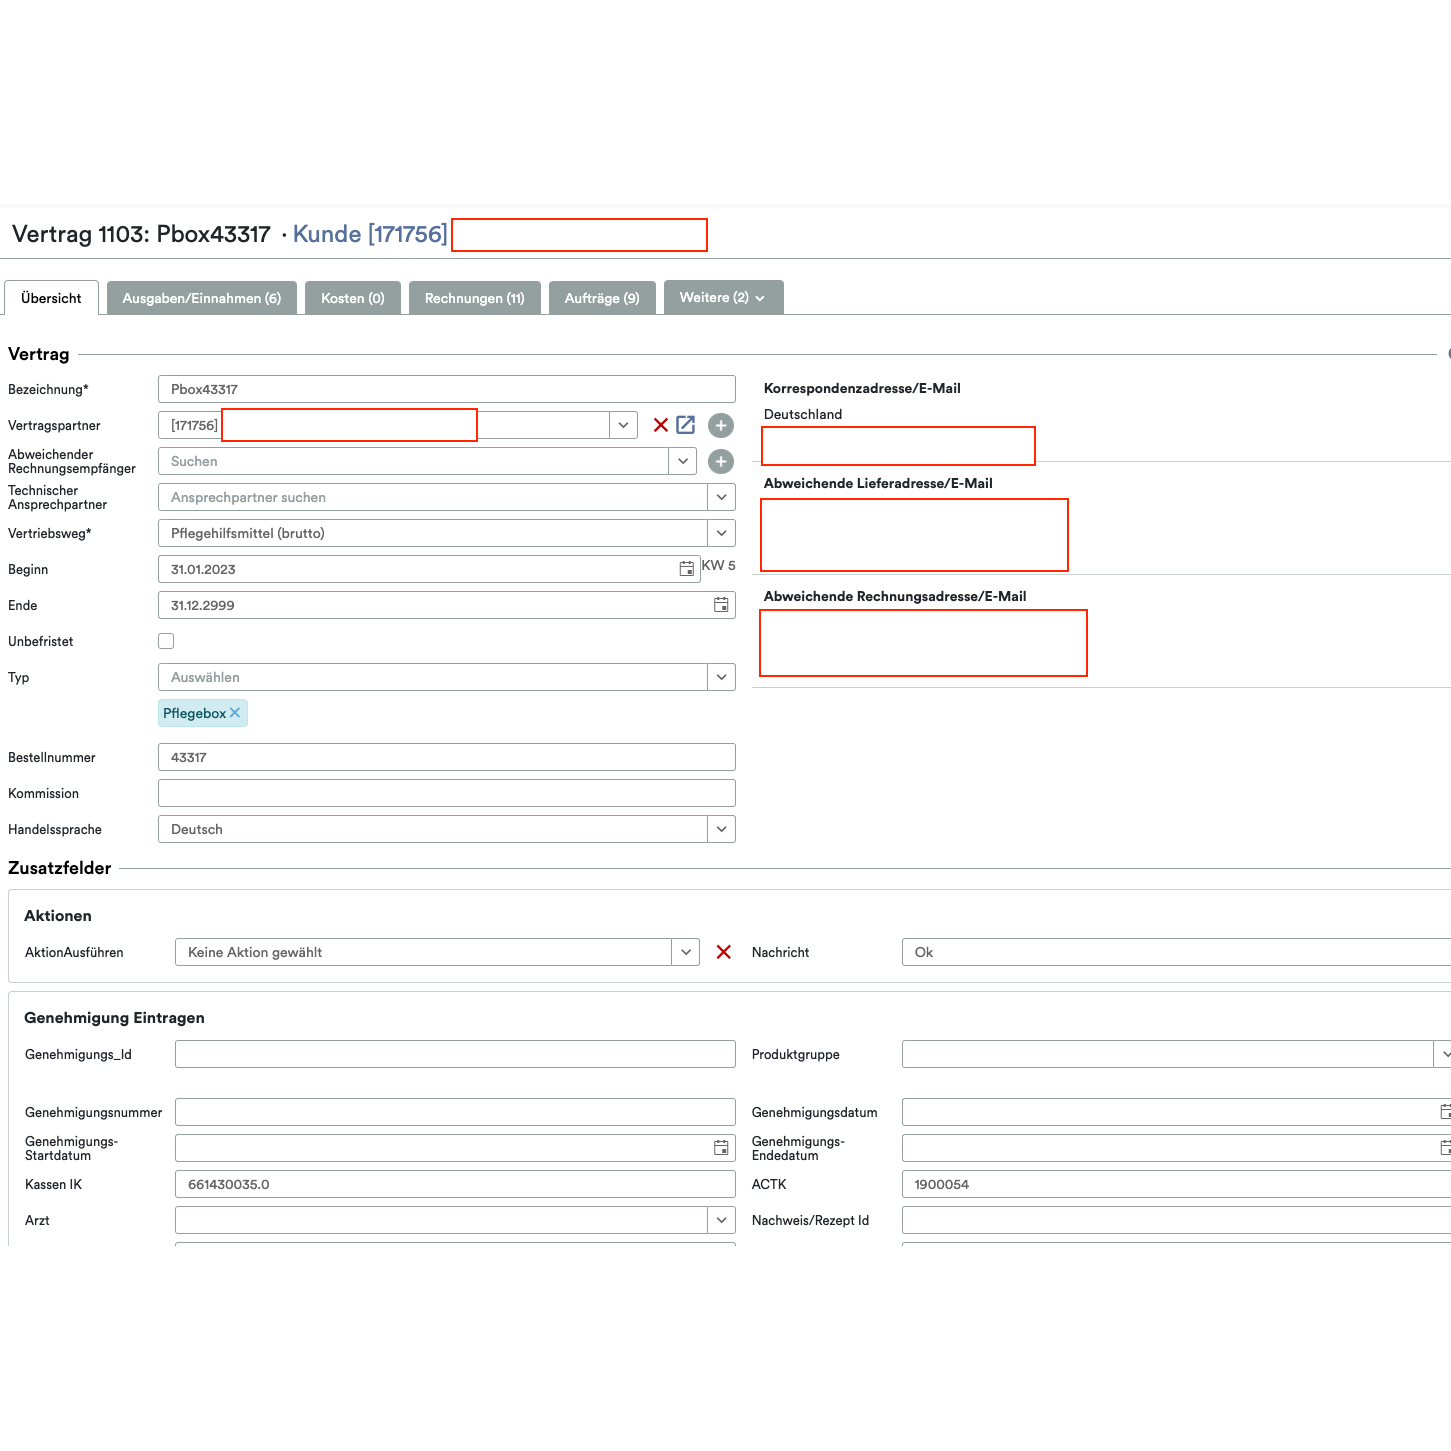Open the calendar picker for Ende
The width and height of the screenshot is (1451, 1451).
(x=721, y=605)
